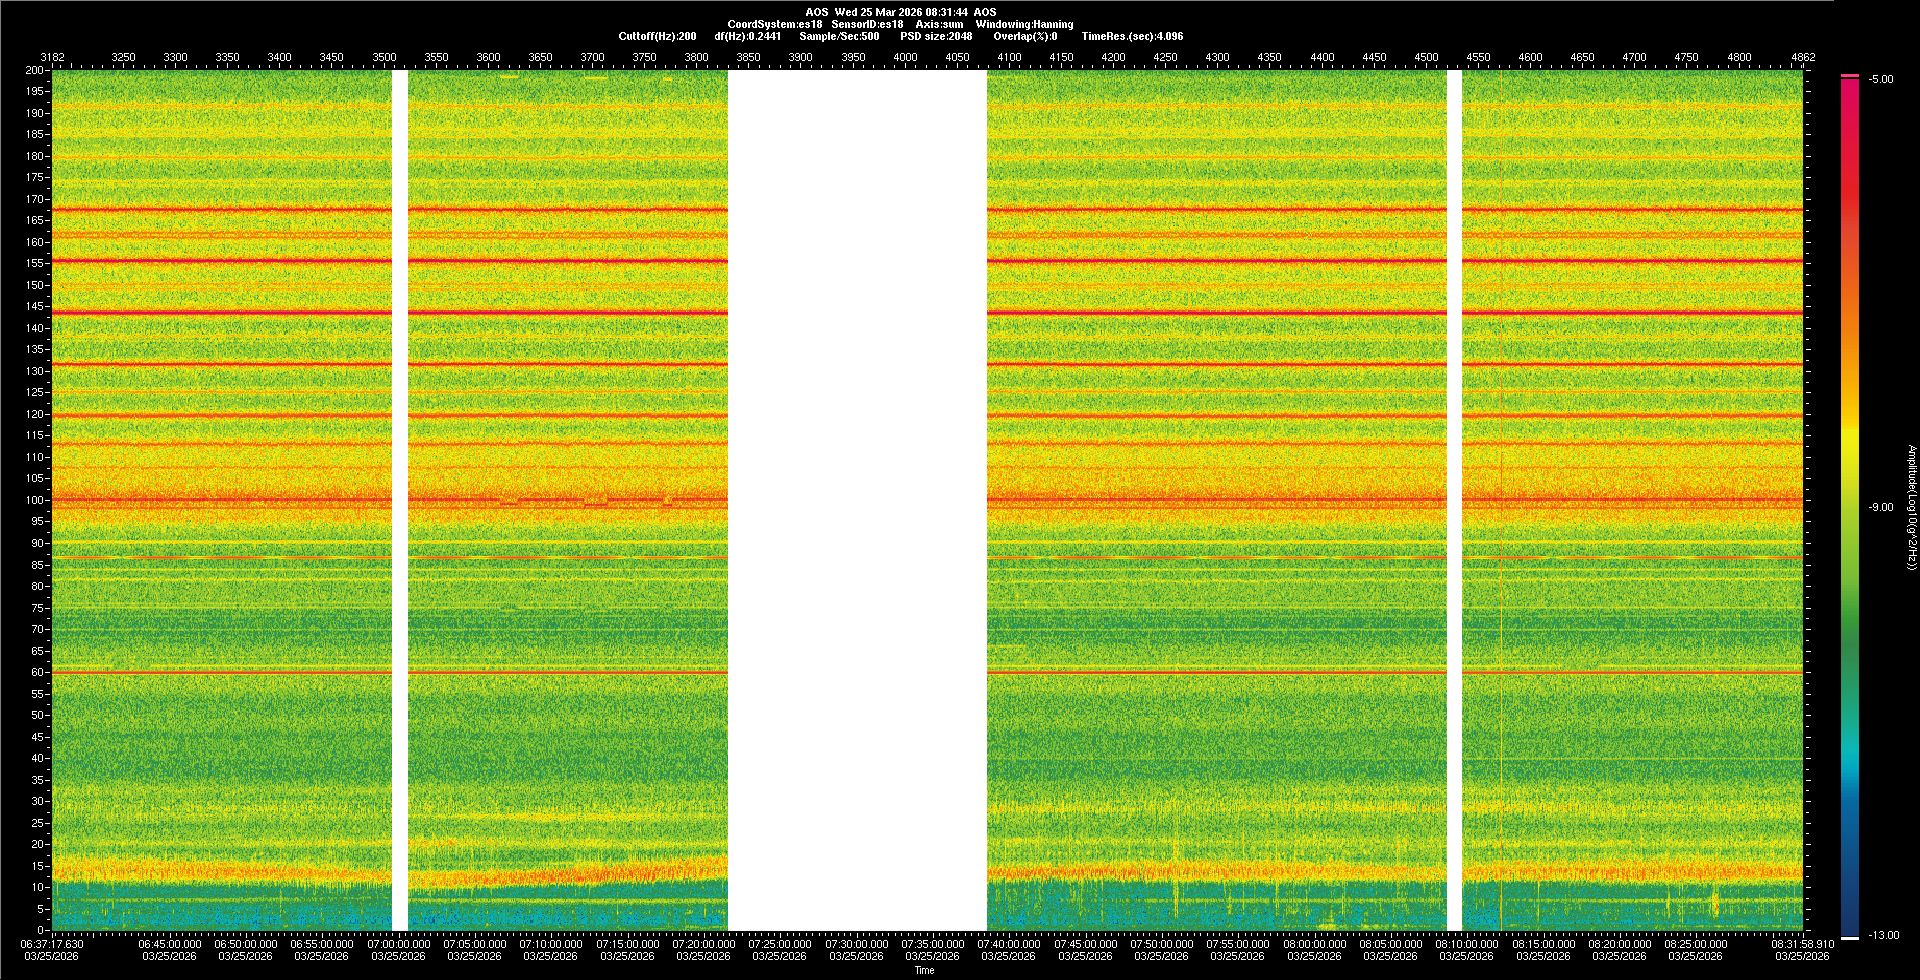Click the 60 Hz frequency axis label

[37, 672]
